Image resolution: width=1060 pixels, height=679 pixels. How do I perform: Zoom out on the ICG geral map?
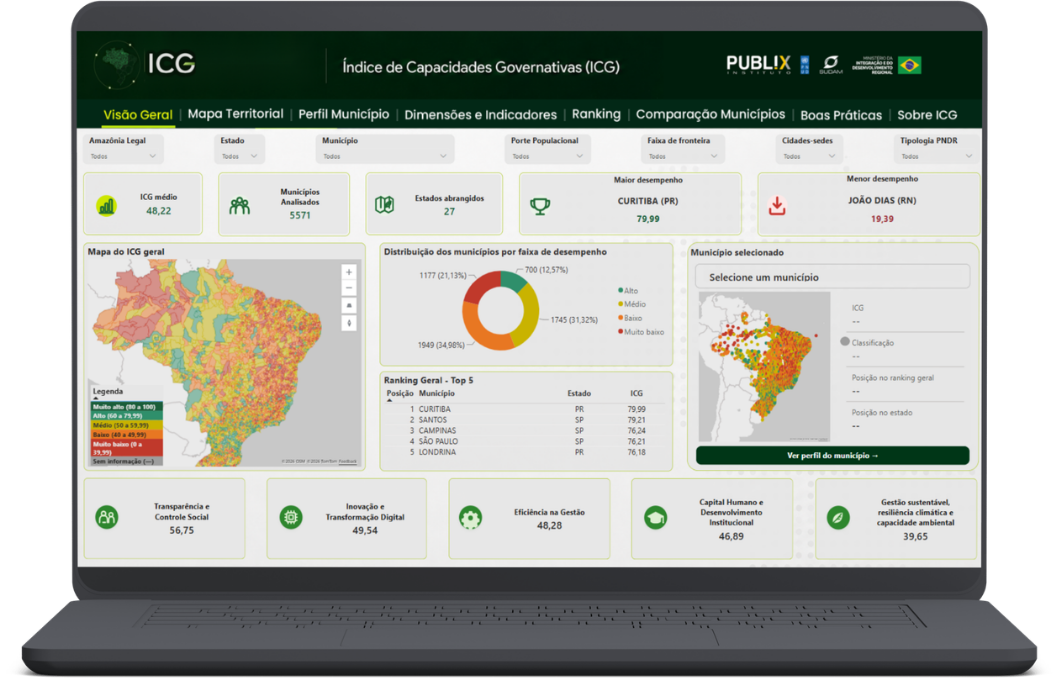click(x=349, y=289)
